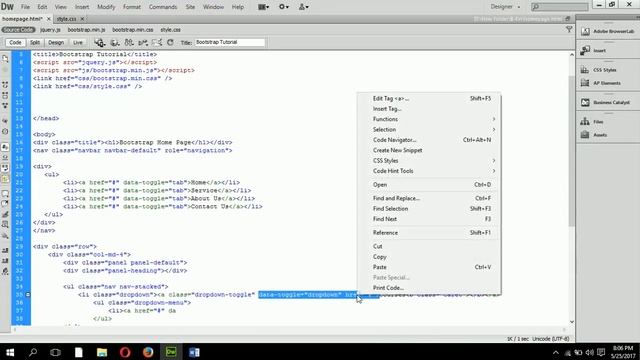640x360 pixels.
Task: Click the W3C Validation toolbar icon
Action: click(143, 42)
